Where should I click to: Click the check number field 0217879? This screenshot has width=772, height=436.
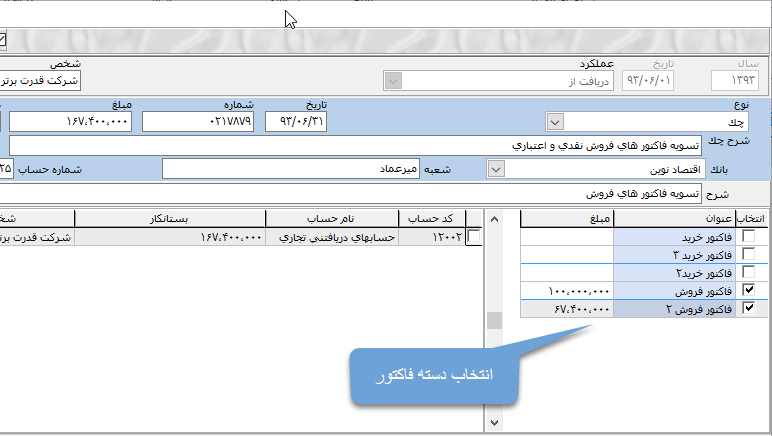198,122
